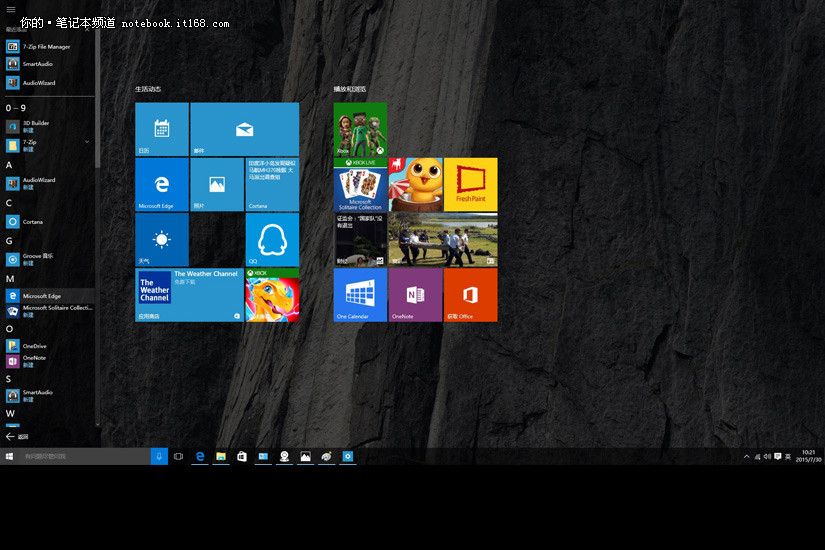Open OneNote in the app list
Viewport: 825px width, 550px height.
point(49,361)
